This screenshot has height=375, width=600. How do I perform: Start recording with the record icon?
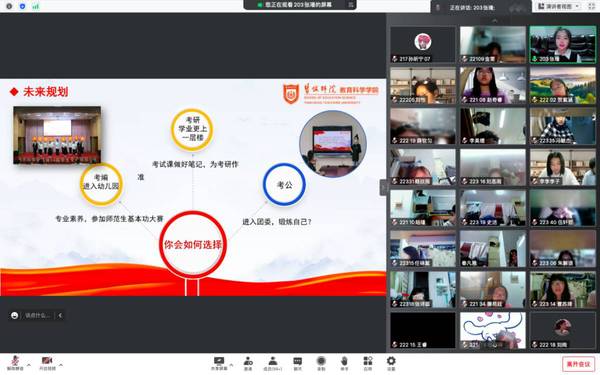(321, 363)
